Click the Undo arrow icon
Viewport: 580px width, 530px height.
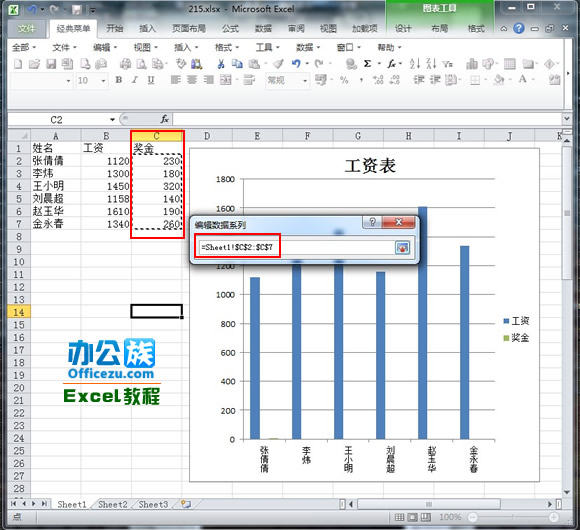(296, 64)
